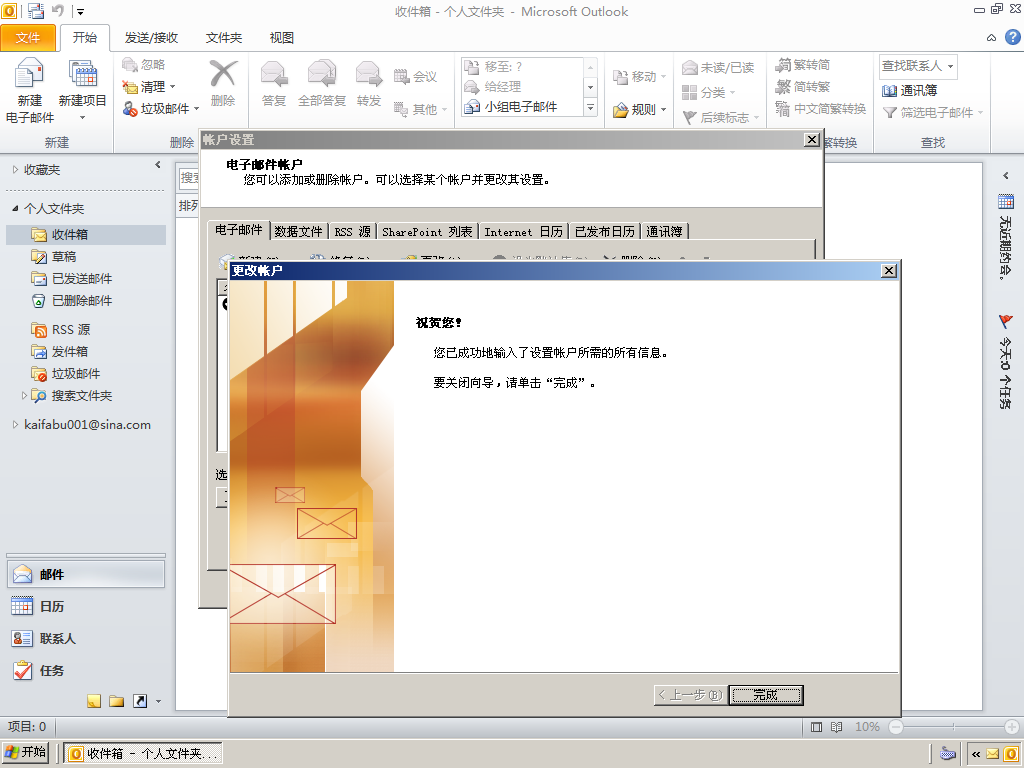
Task: Open navigation pane configure buttons dropdown
Action: [159, 701]
